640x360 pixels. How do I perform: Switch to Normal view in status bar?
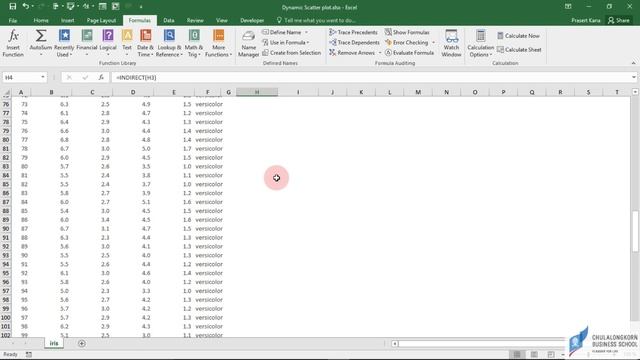[517, 354]
